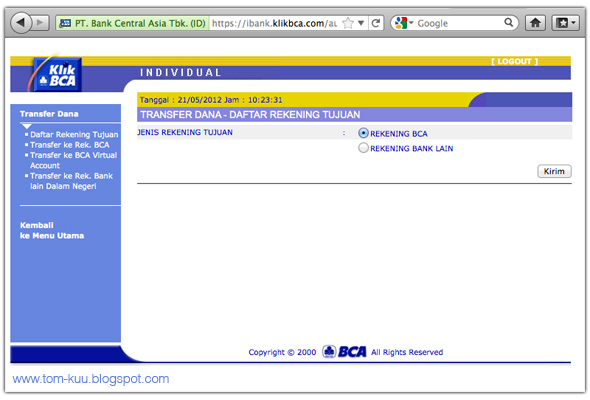
Task: Open Google search engine selector dropdown
Action: [x=404, y=23]
